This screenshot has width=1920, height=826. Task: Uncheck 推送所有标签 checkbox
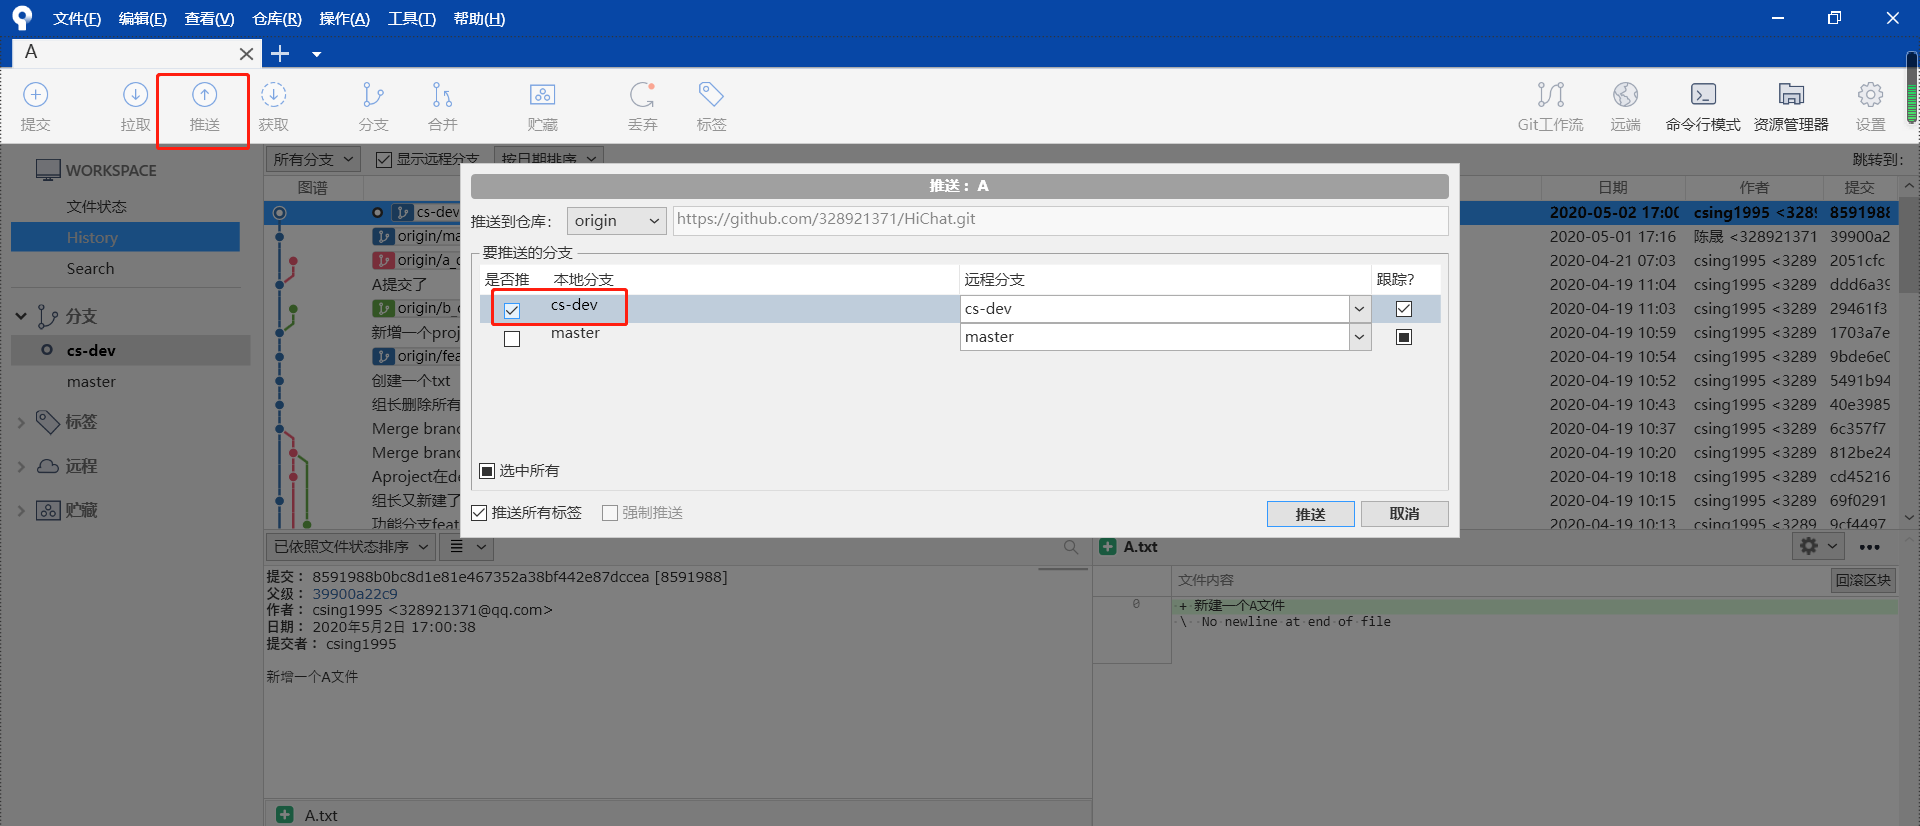pos(480,513)
